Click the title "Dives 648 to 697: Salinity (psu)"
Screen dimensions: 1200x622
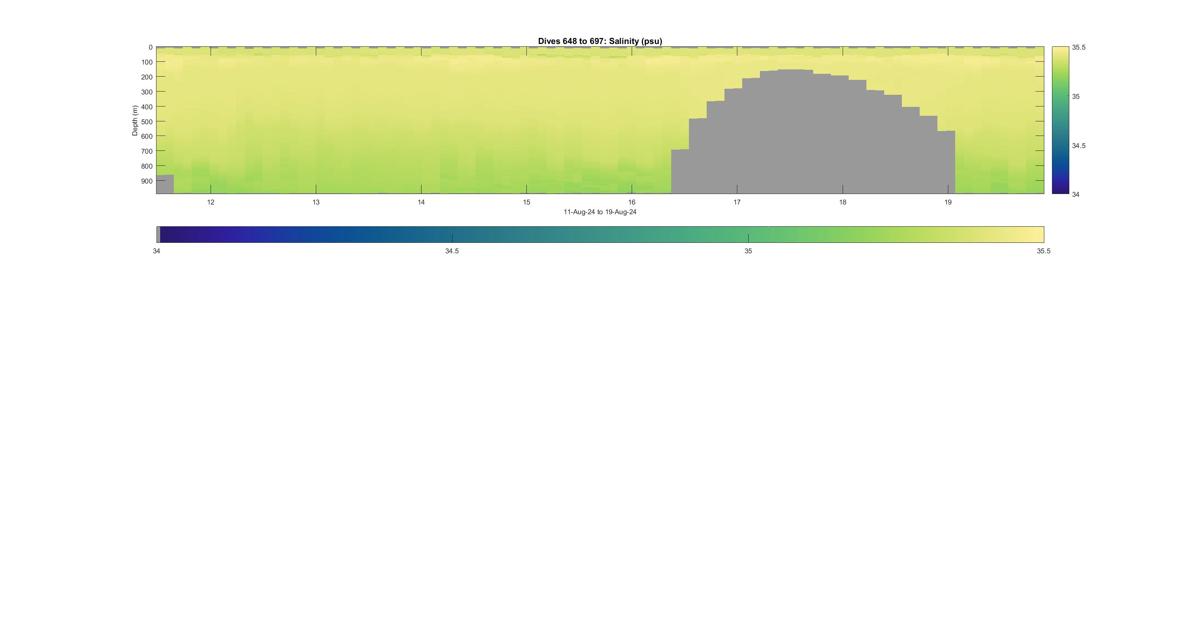[600, 41]
